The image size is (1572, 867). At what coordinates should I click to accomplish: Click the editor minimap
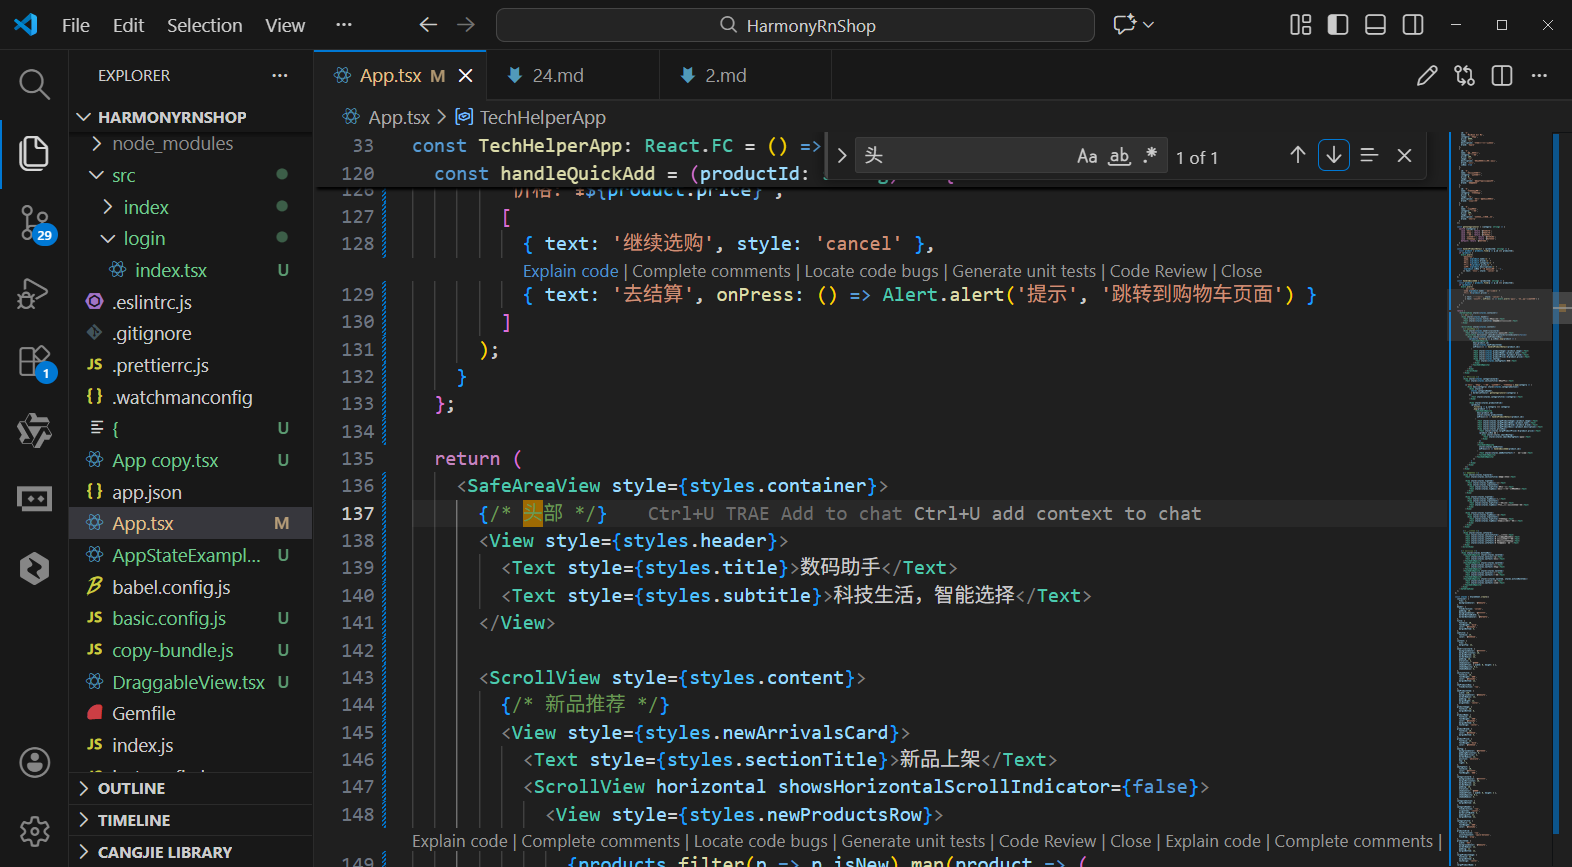(x=1499, y=500)
